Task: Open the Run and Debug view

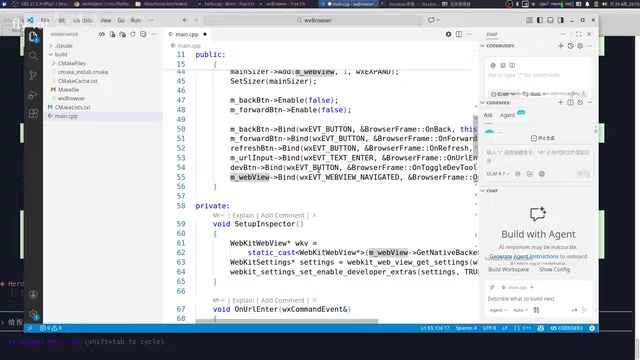Action: coord(33,94)
